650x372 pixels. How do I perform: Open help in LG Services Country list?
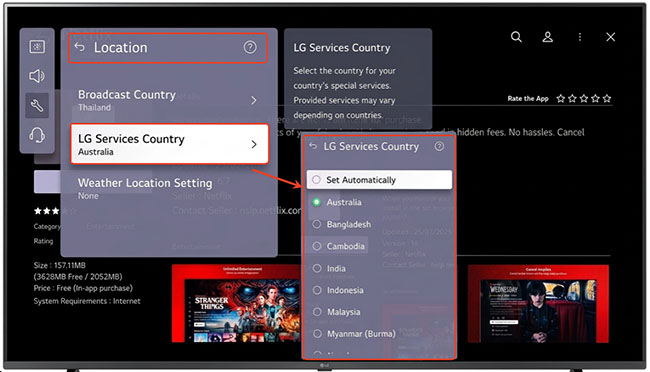439,146
